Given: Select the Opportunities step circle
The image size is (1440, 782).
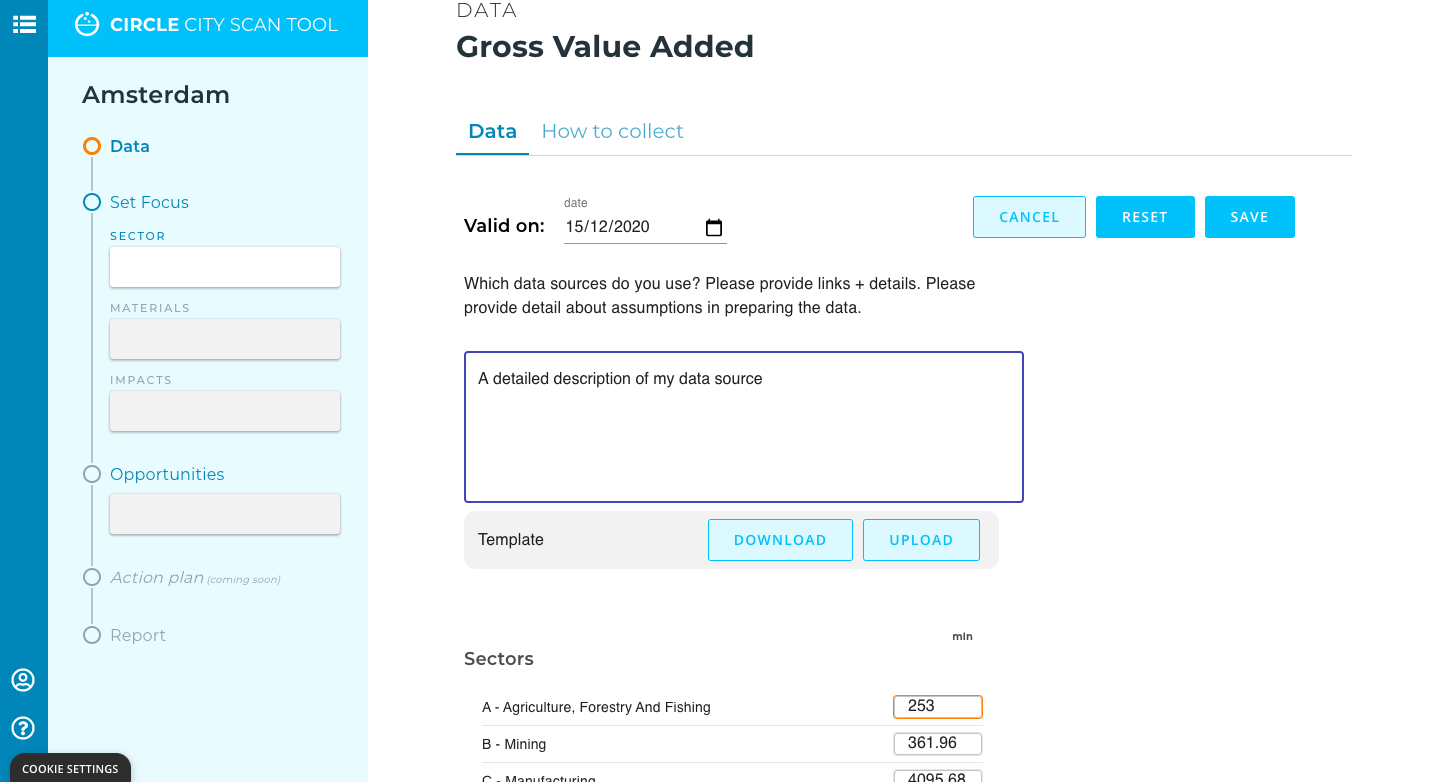Looking at the screenshot, I should point(92,474).
